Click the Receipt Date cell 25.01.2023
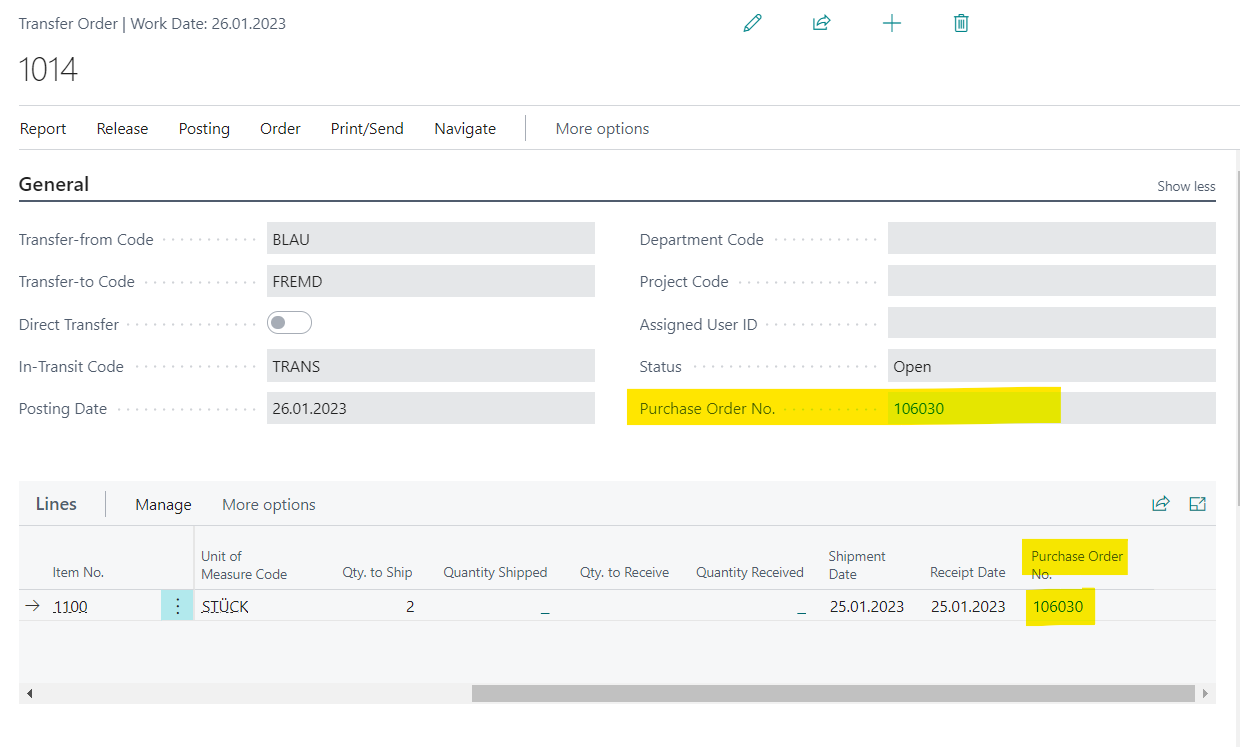 (968, 606)
